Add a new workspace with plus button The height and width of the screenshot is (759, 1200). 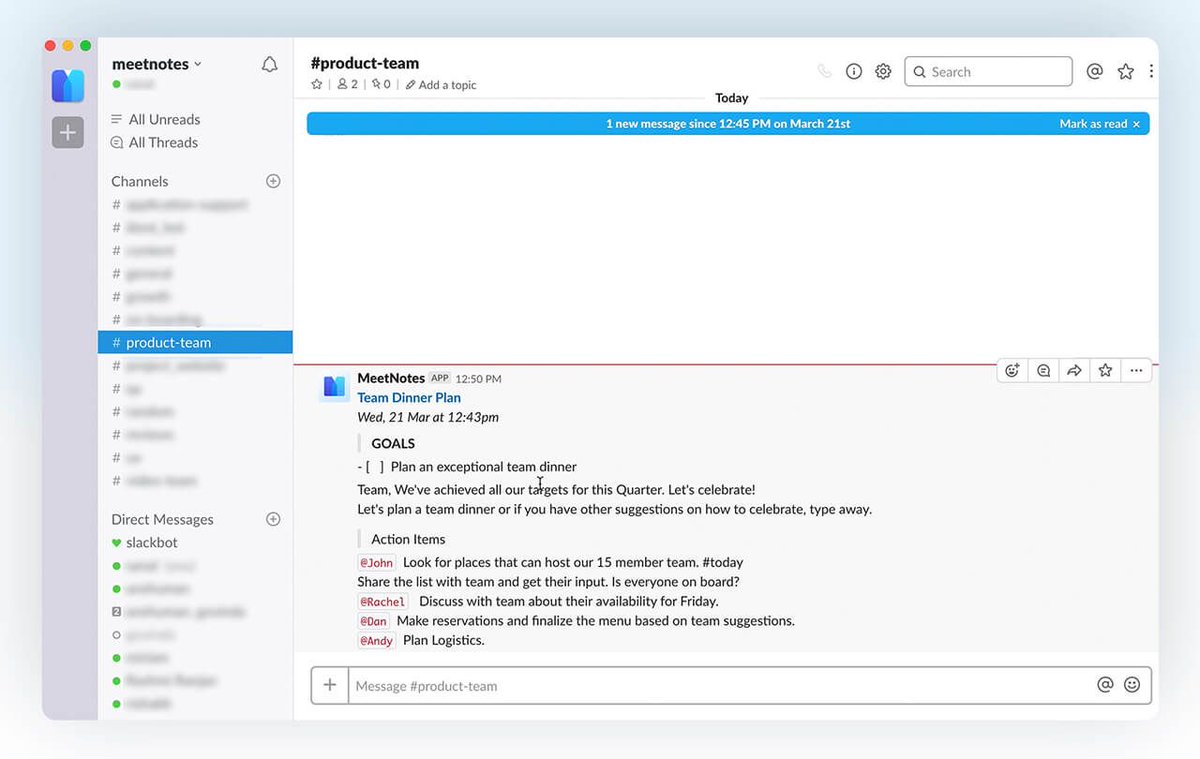68,132
